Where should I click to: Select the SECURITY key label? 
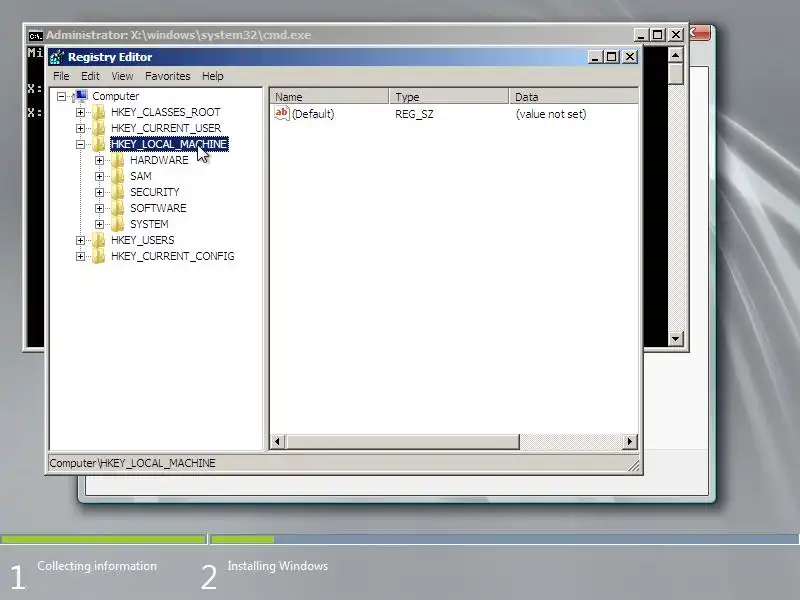155,192
